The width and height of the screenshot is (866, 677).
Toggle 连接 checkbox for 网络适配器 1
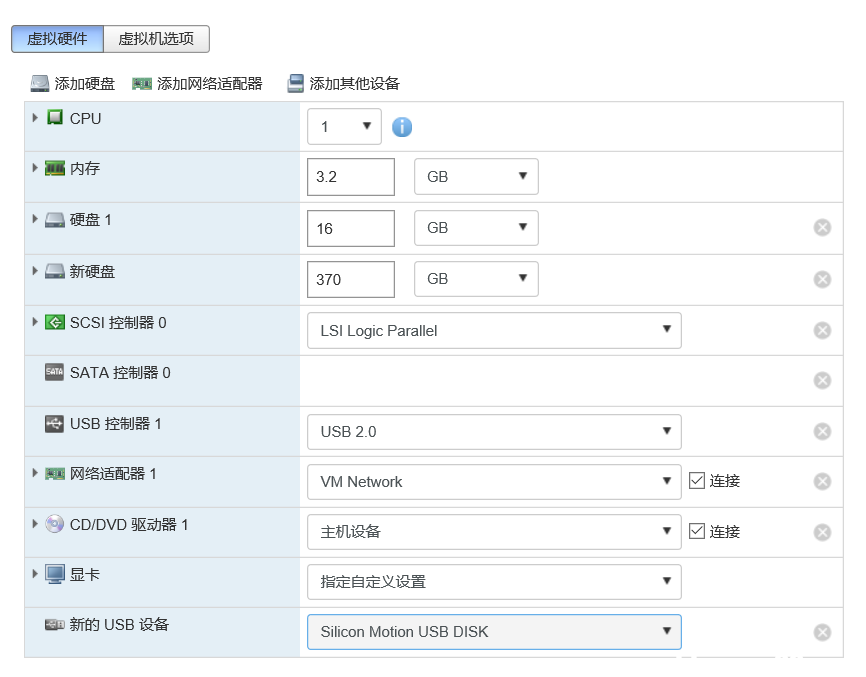click(x=698, y=481)
